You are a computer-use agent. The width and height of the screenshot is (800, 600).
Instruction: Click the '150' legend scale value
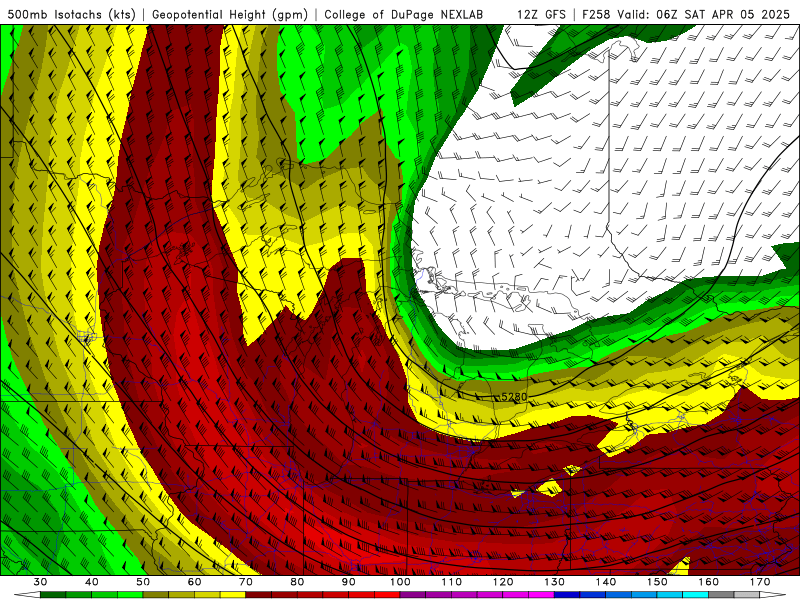click(x=657, y=582)
